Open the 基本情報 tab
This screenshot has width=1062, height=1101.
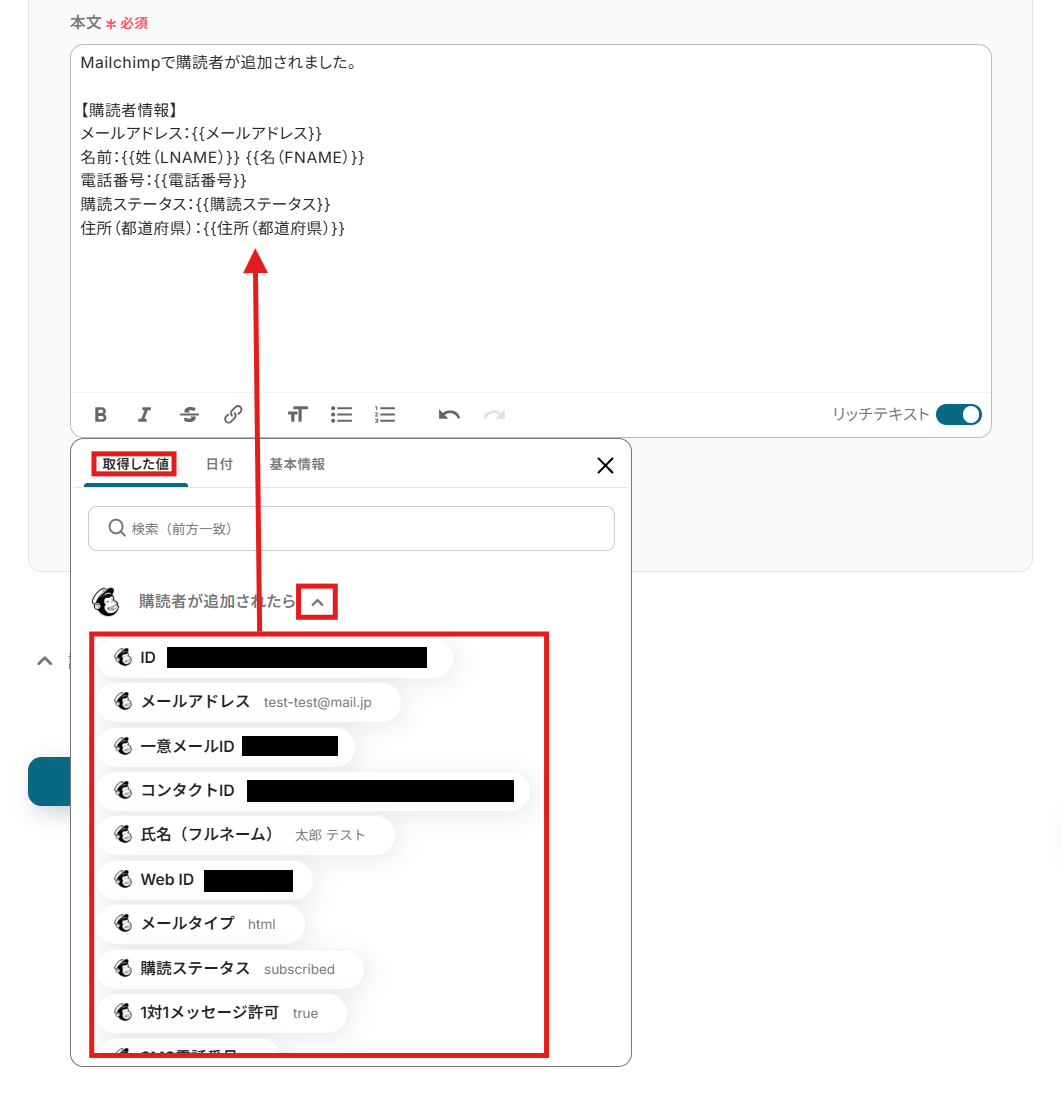(297, 464)
